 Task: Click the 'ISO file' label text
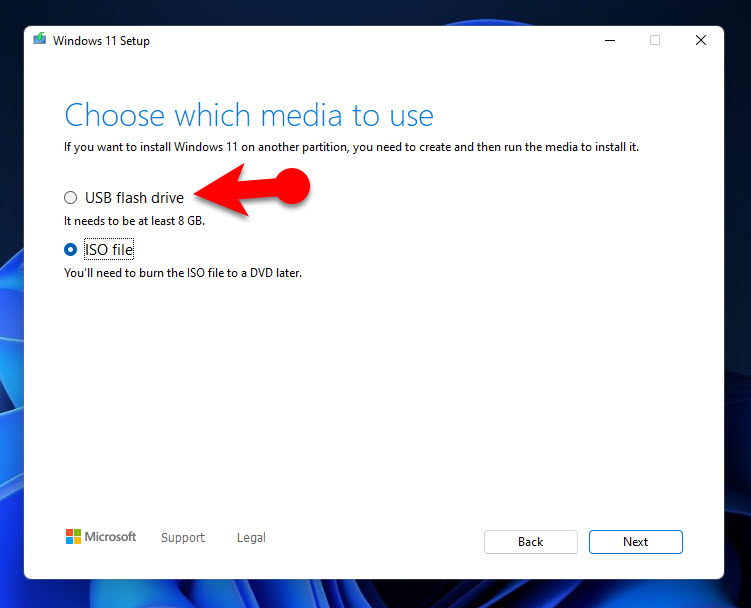pyautogui.click(x=109, y=250)
